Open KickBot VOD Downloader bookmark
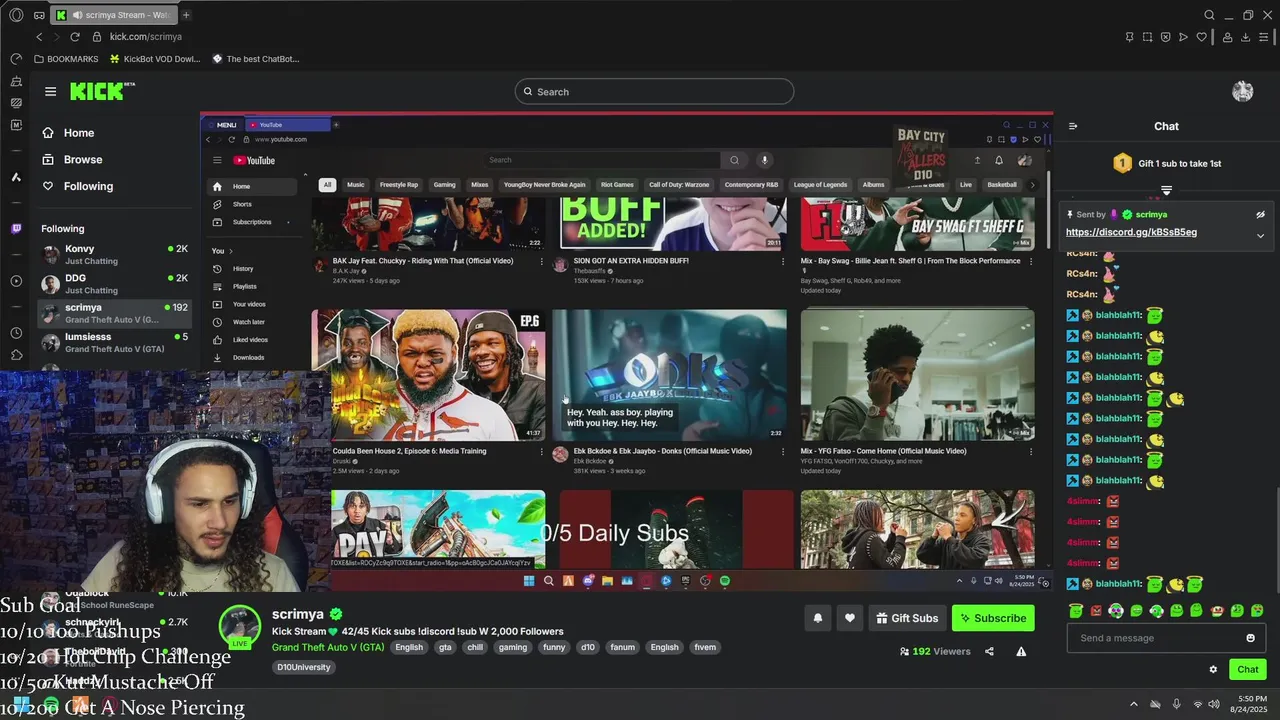Image resolution: width=1280 pixels, height=720 pixels. pos(154,59)
